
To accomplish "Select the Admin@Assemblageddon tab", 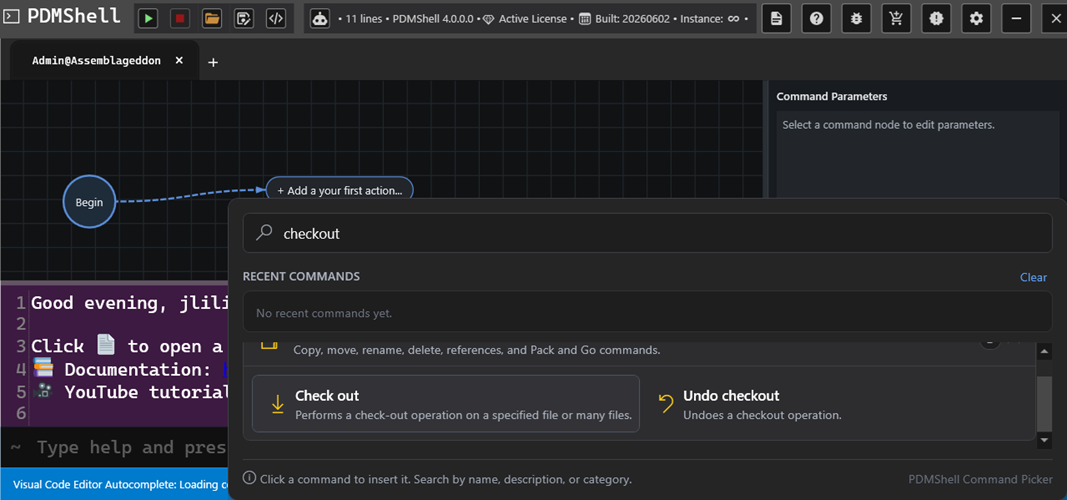I will pos(97,61).
